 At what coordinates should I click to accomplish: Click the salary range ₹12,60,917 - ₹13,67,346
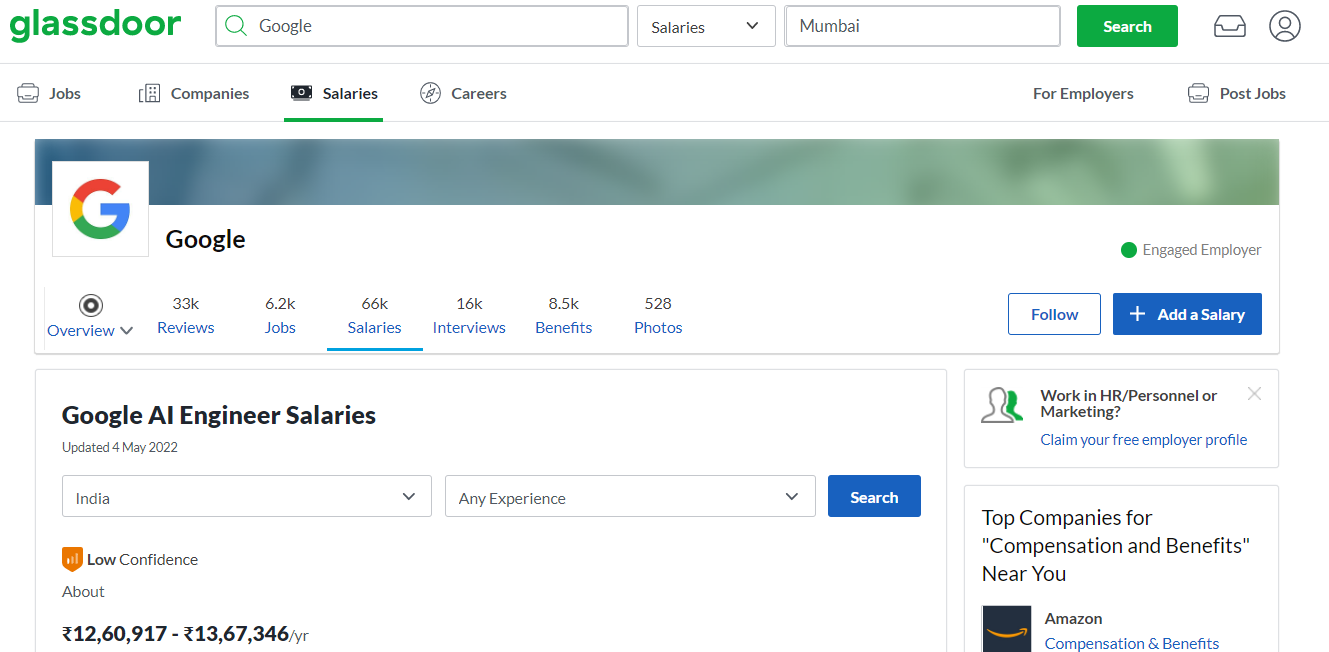[175, 634]
